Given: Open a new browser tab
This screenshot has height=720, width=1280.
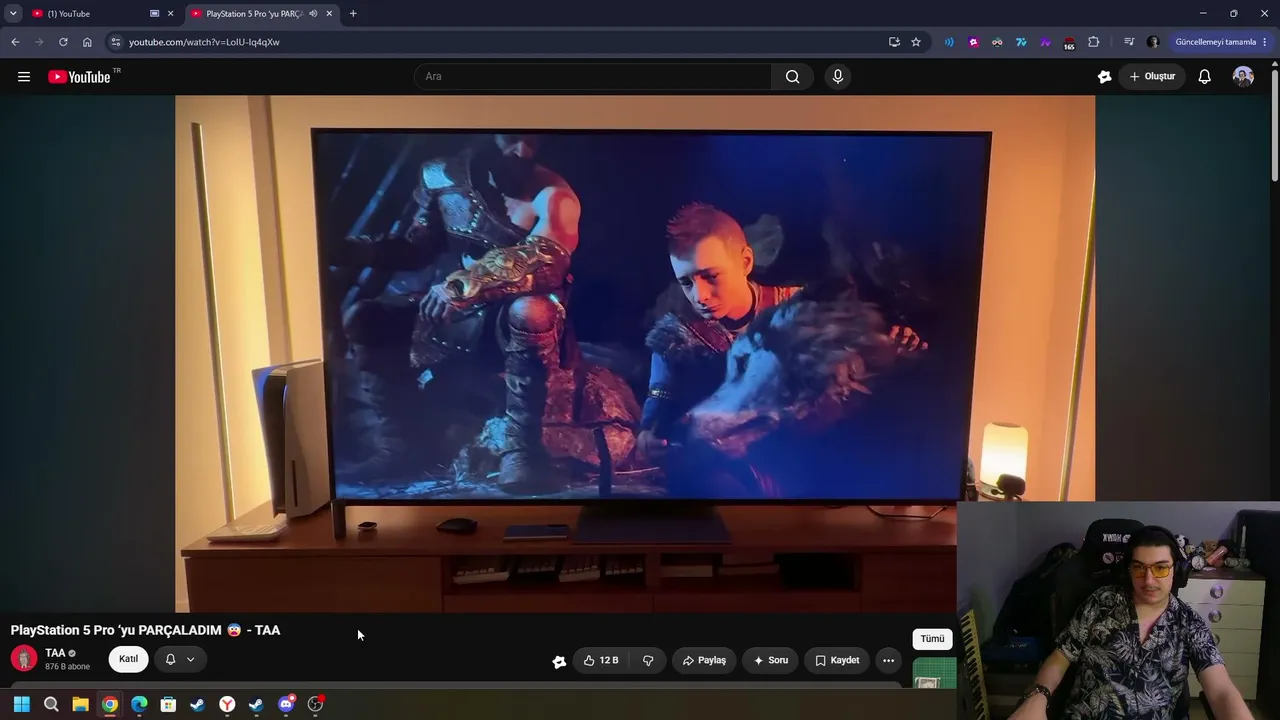Looking at the screenshot, I should [x=353, y=13].
